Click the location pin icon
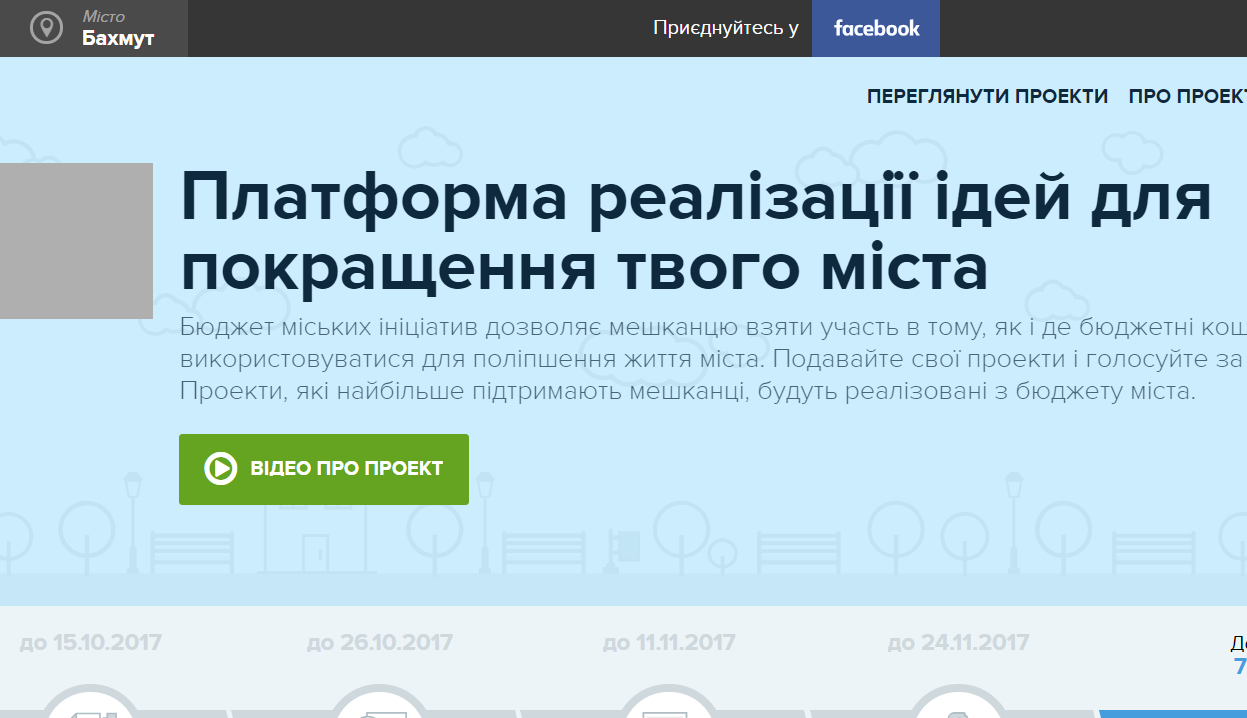This screenshot has width=1247, height=718. pyautogui.click(x=46, y=28)
